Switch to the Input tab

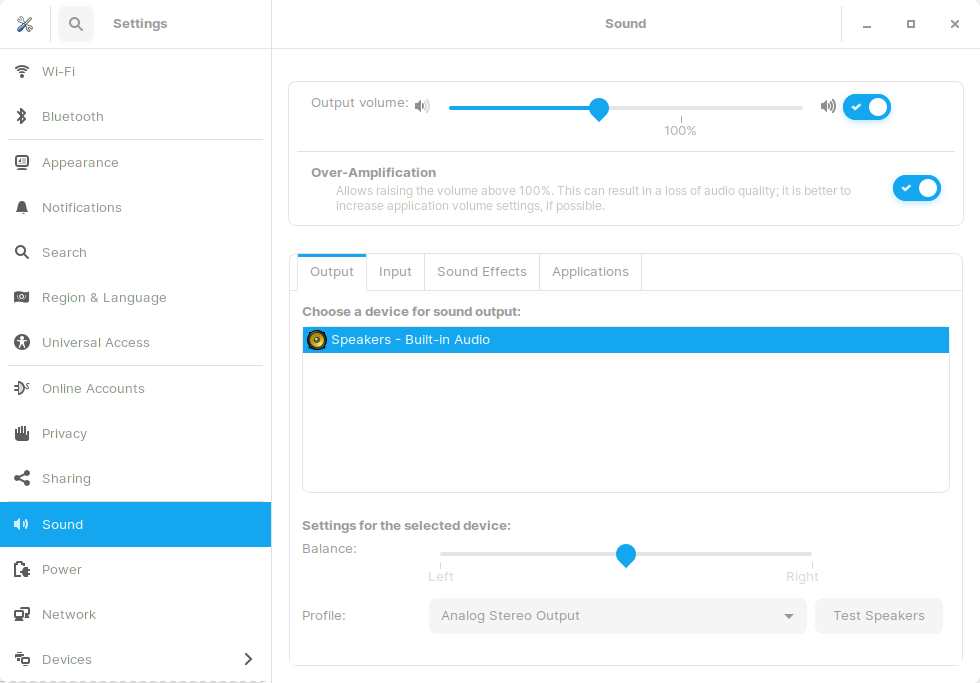pos(395,272)
